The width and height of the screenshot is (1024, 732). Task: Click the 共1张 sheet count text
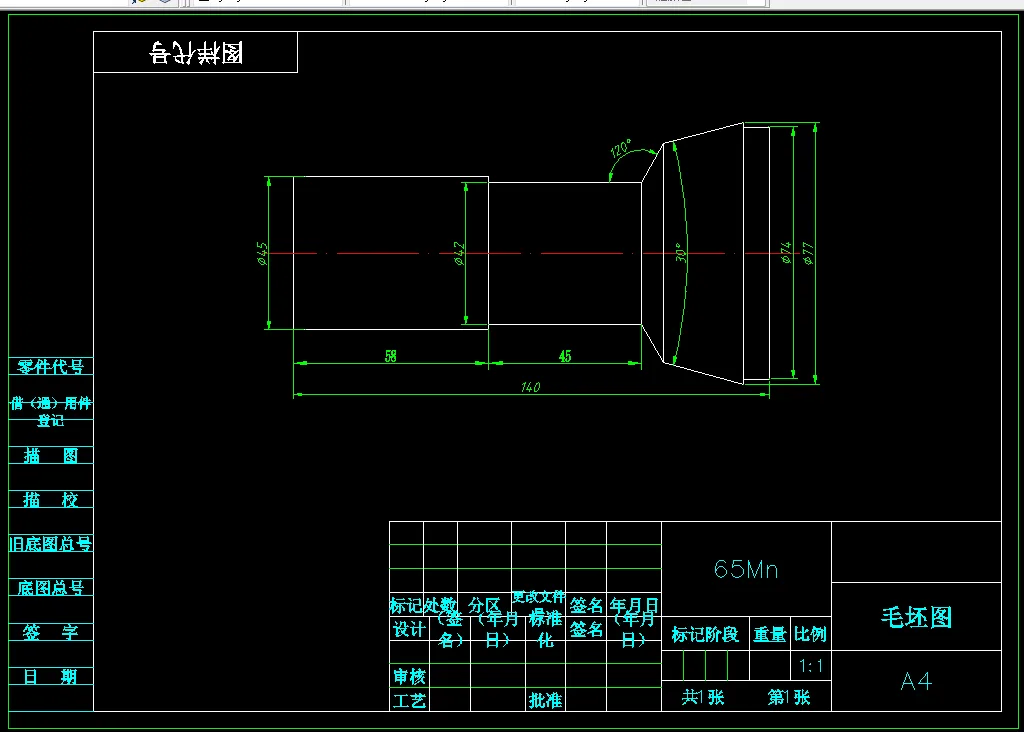click(703, 697)
